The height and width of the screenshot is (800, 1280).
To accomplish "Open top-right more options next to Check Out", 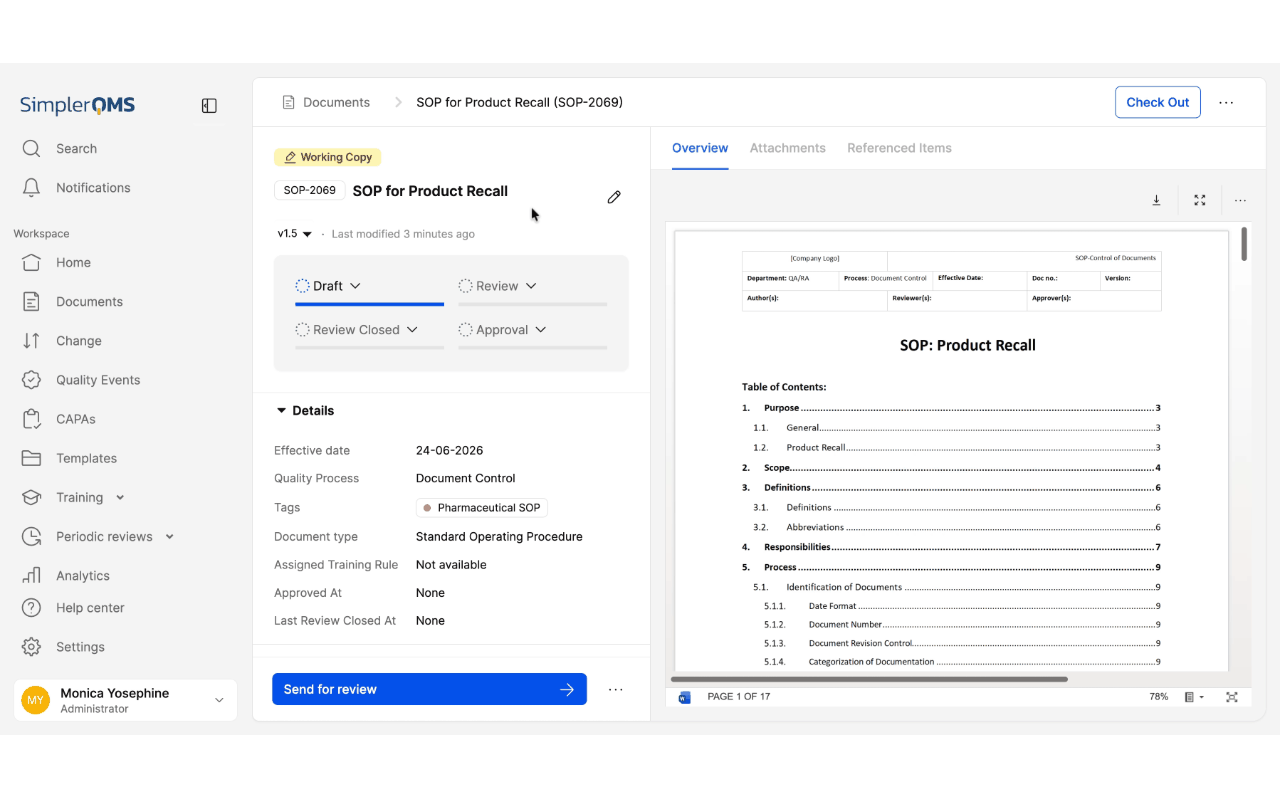I will pyautogui.click(x=1226, y=102).
